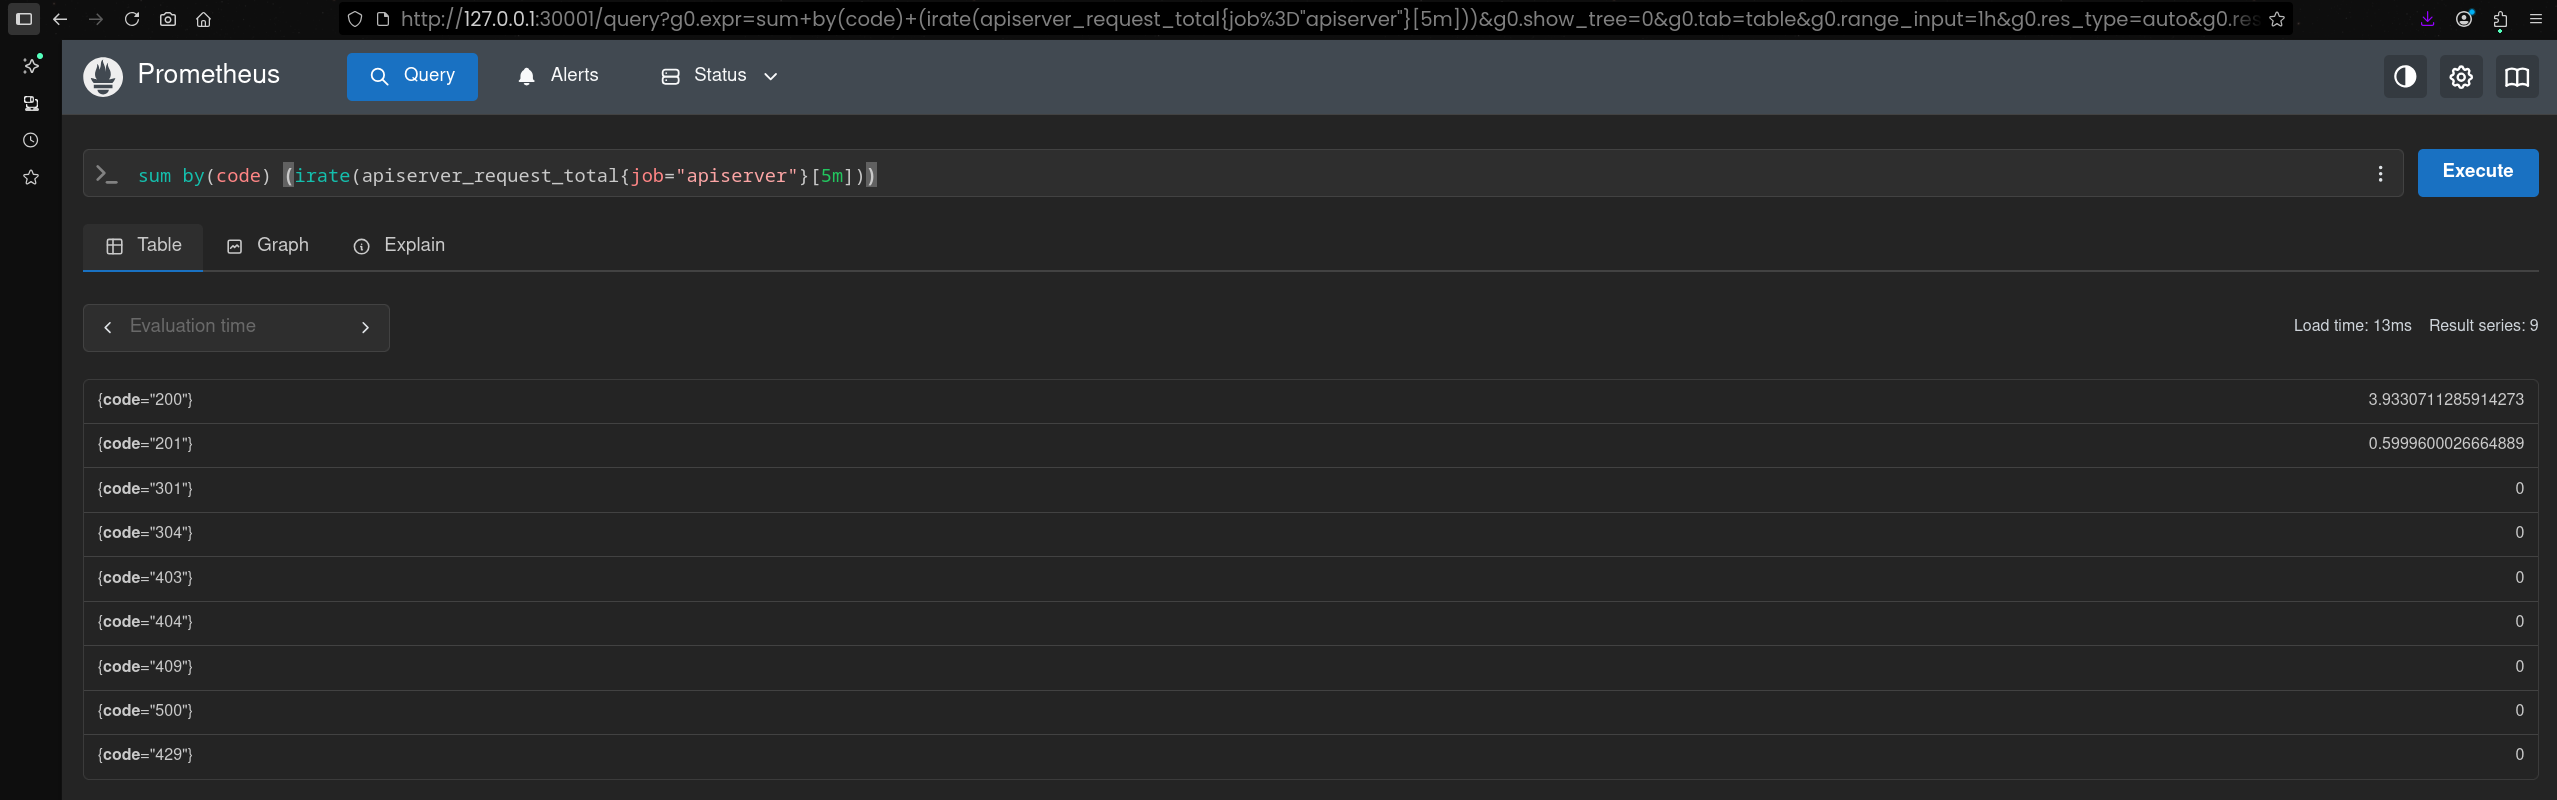Screen dimensions: 2557x800
Task: Open the browser extensions icon
Action: click(x=2500, y=19)
